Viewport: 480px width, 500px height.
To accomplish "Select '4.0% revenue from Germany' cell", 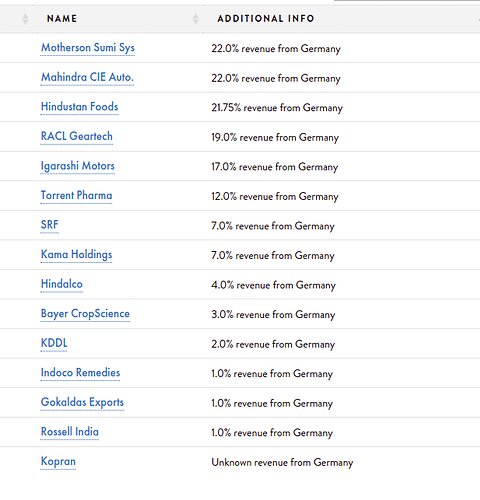I will (274, 285).
